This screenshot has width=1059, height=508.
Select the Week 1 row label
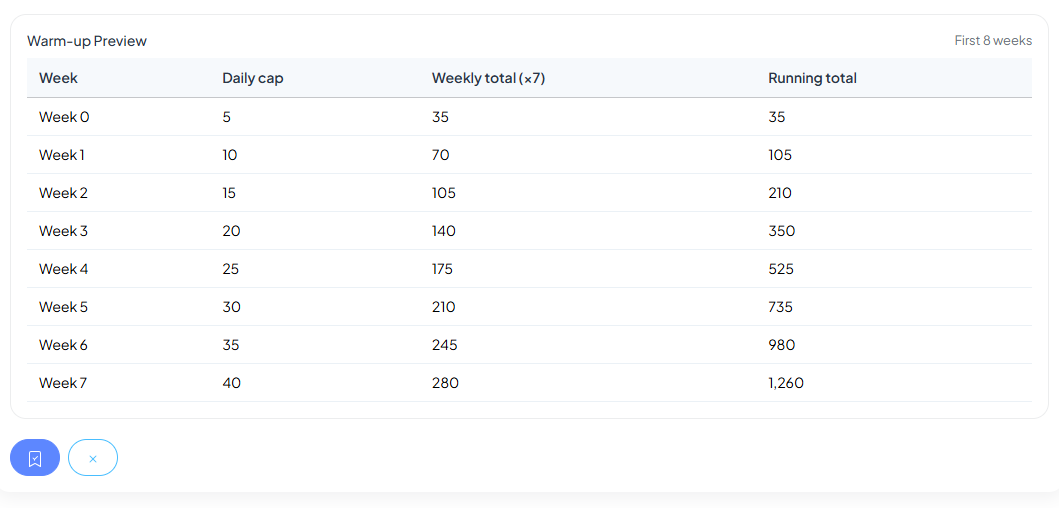point(62,155)
